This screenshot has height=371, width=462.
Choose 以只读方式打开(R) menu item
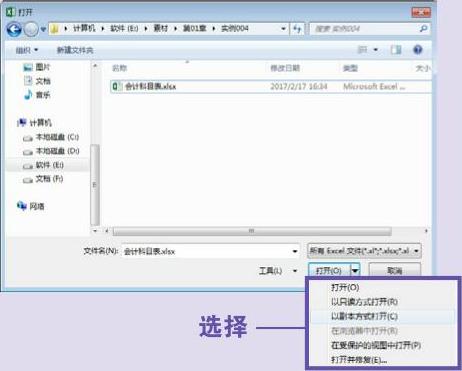pyautogui.click(x=364, y=302)
